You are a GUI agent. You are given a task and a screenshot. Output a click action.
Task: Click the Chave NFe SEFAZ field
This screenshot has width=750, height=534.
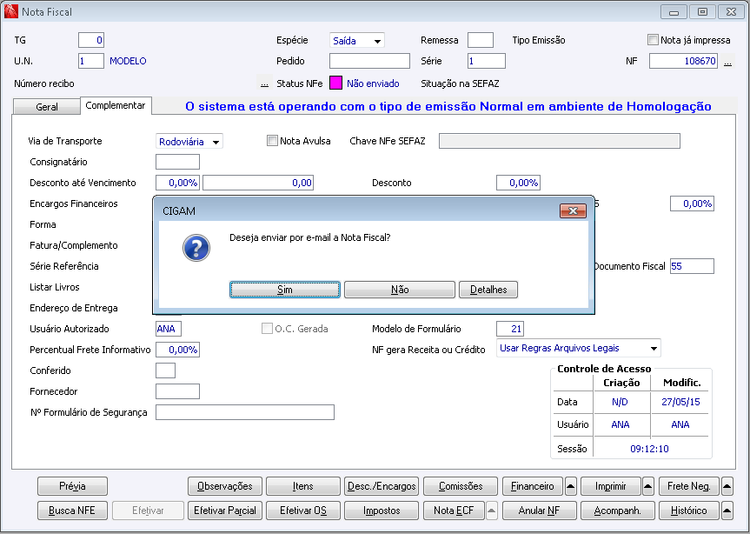coord(559,141)
